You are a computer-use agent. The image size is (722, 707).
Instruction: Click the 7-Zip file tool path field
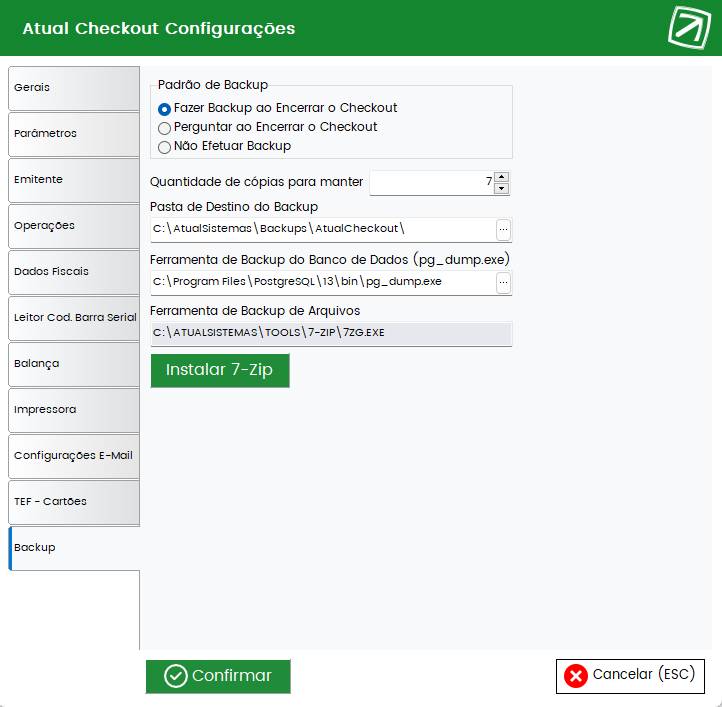coord(331,333)
